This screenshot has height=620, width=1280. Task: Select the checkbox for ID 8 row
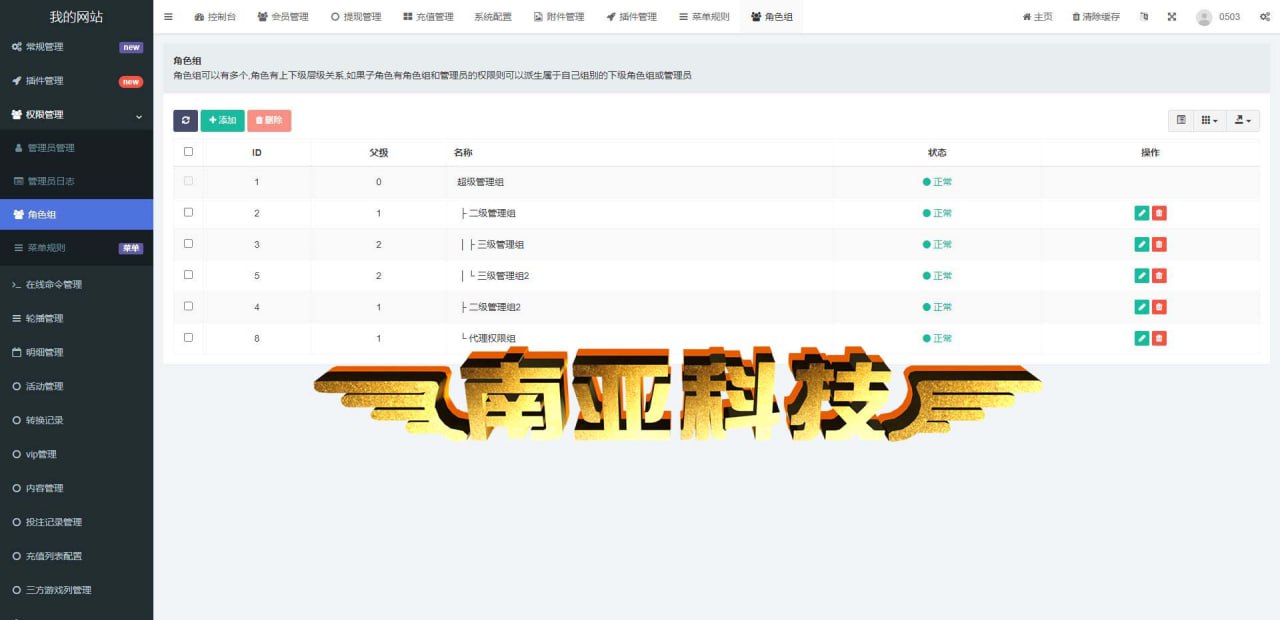188,338
